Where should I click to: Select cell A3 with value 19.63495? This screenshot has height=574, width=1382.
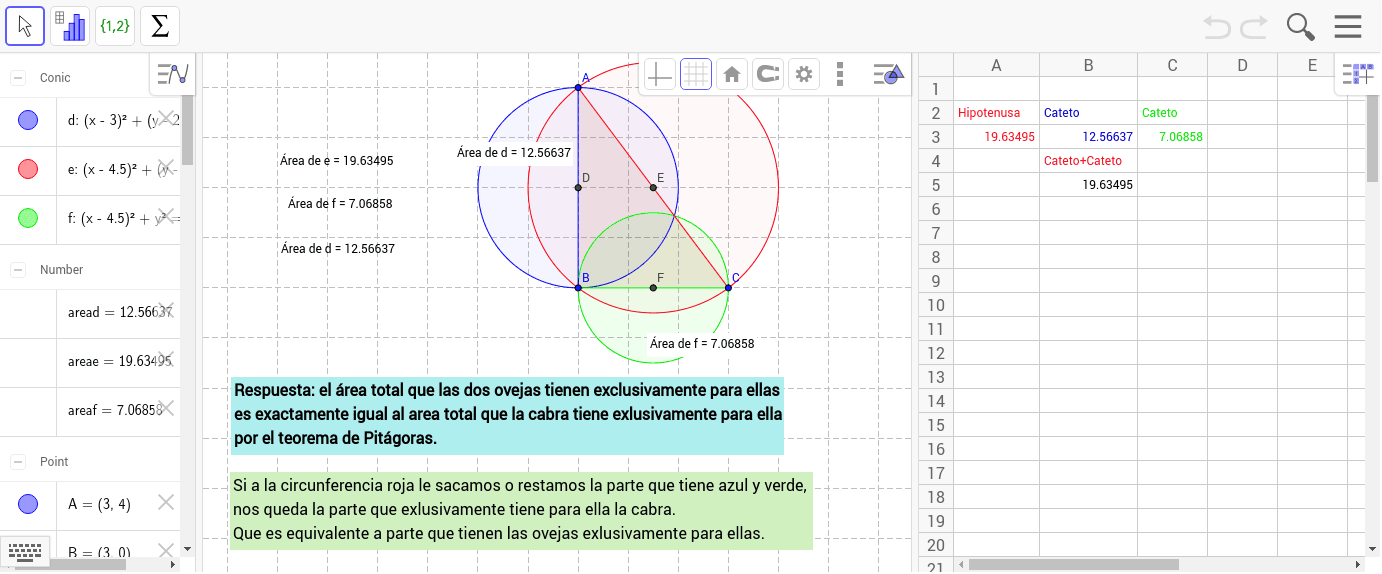(x=996, y=137)
